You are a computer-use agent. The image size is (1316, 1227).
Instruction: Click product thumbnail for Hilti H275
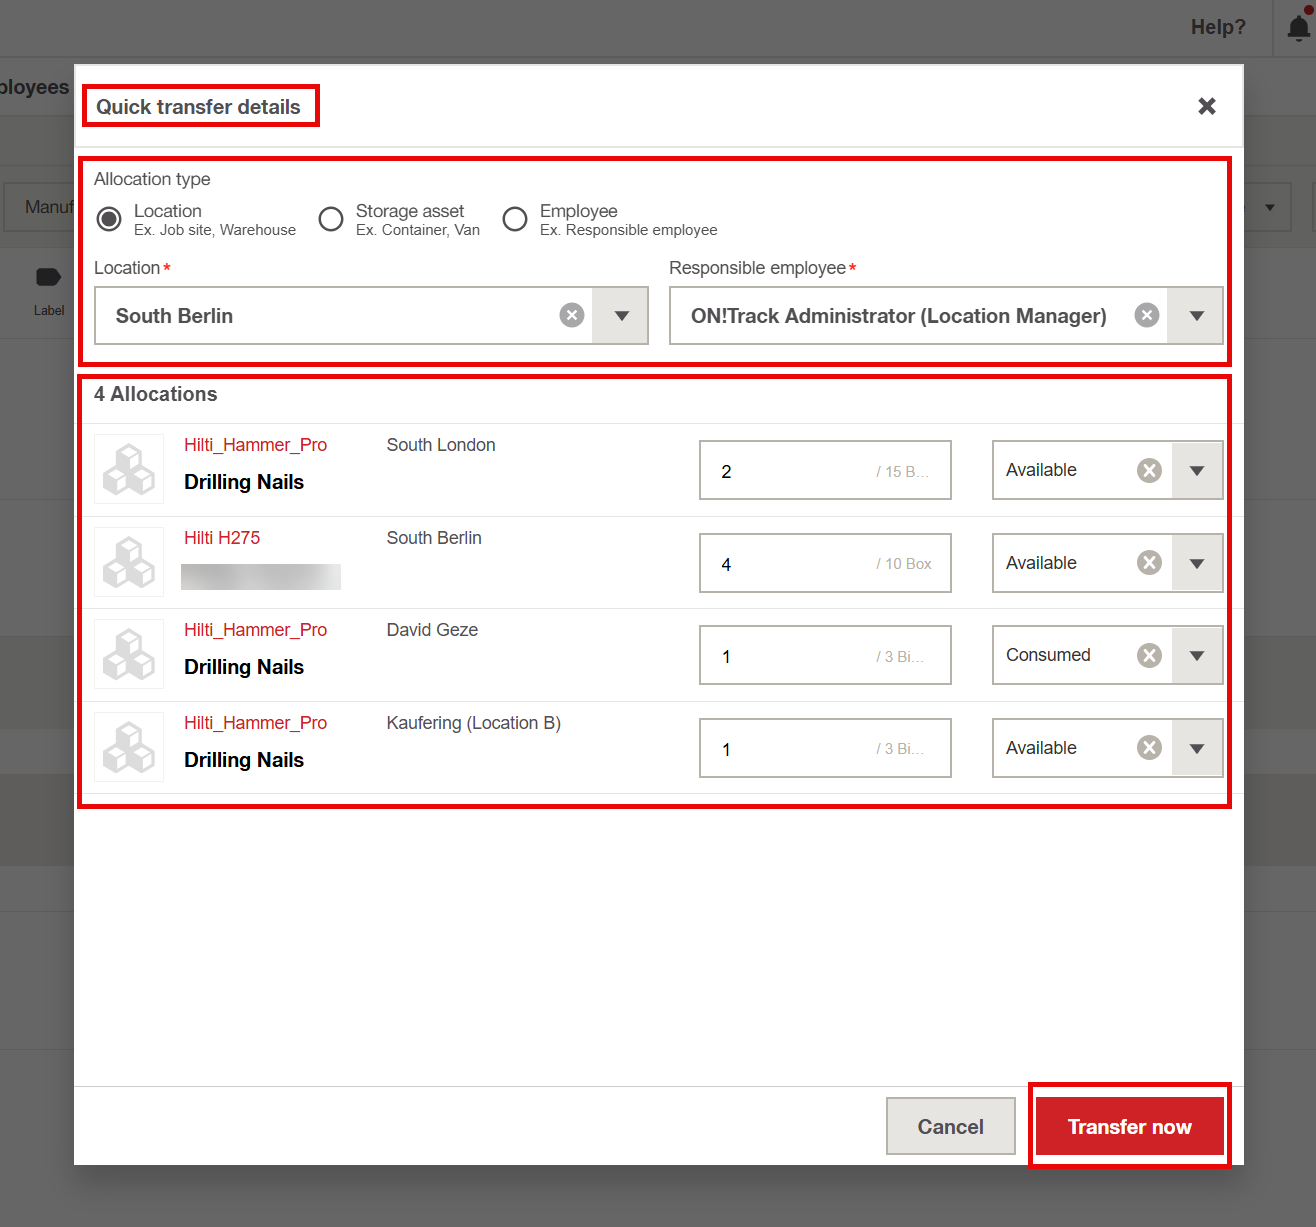pos(129,562)
